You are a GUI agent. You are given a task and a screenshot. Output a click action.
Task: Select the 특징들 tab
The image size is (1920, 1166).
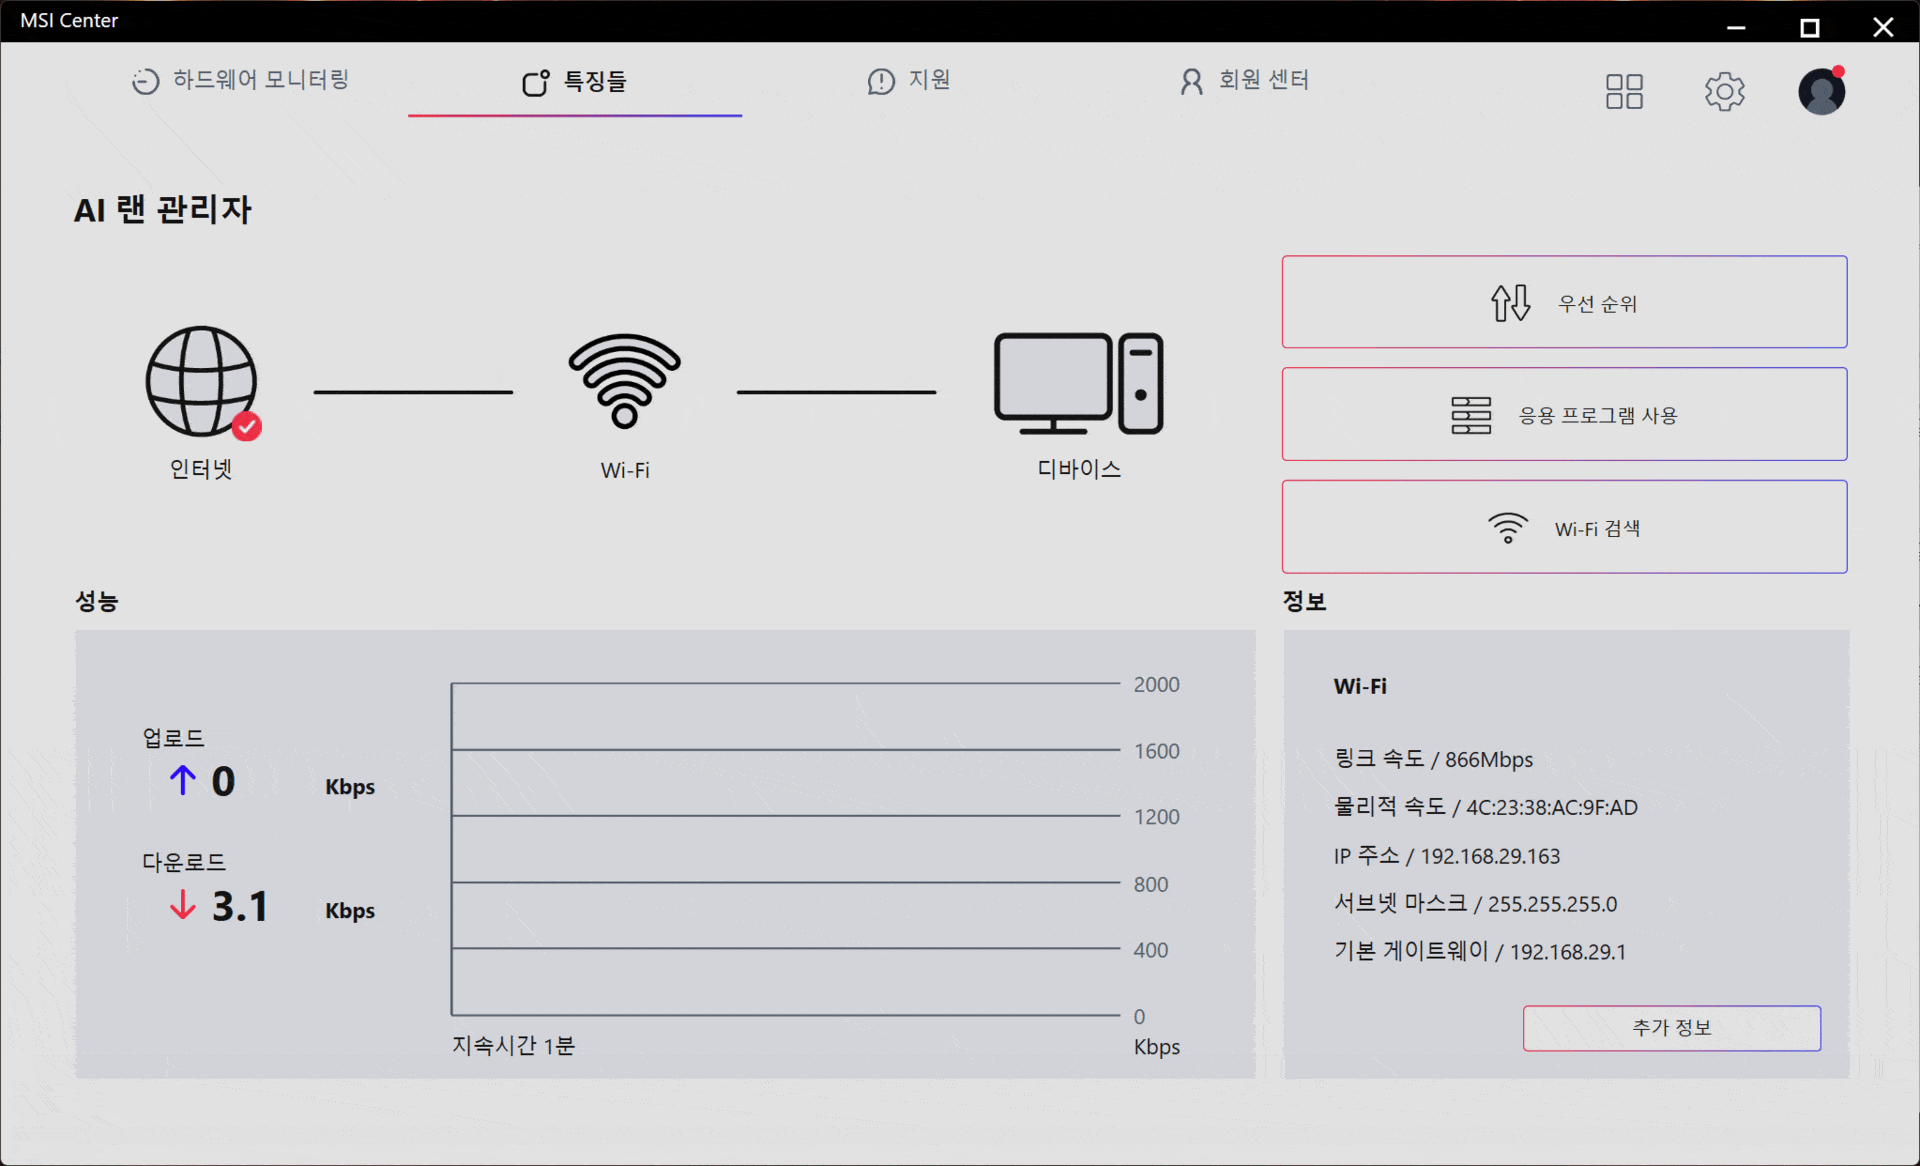[x=575, y=82]
